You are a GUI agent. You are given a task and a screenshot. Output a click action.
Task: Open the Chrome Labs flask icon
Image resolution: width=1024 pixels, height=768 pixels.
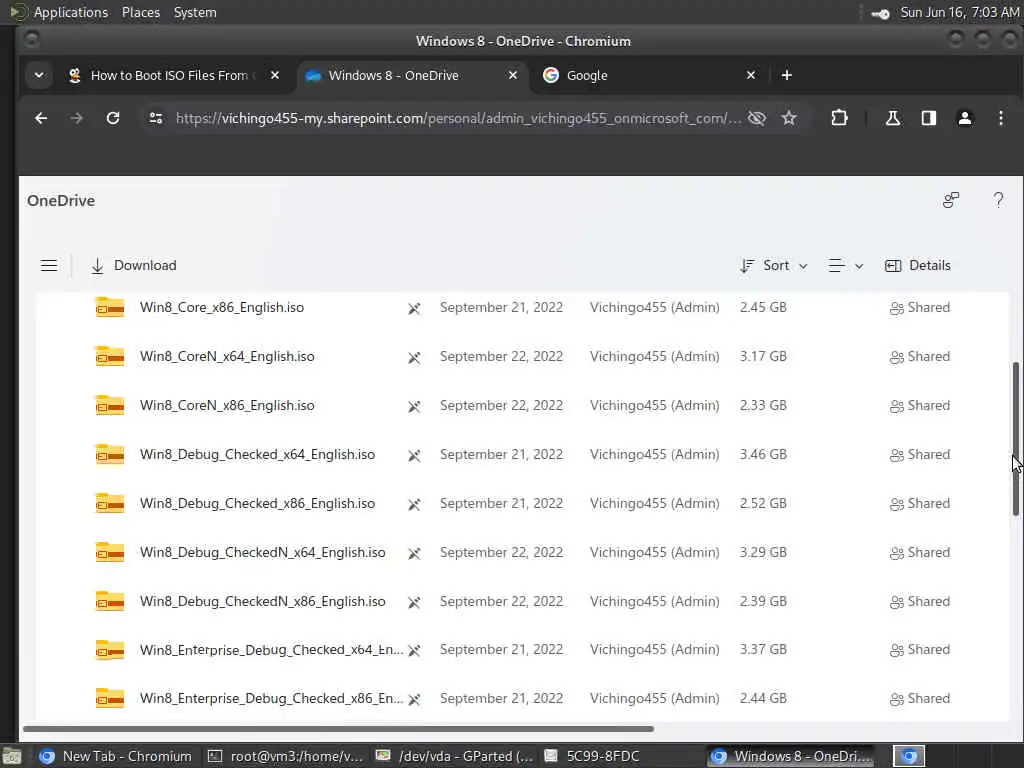pyautogui.click(x=893, y=118)
